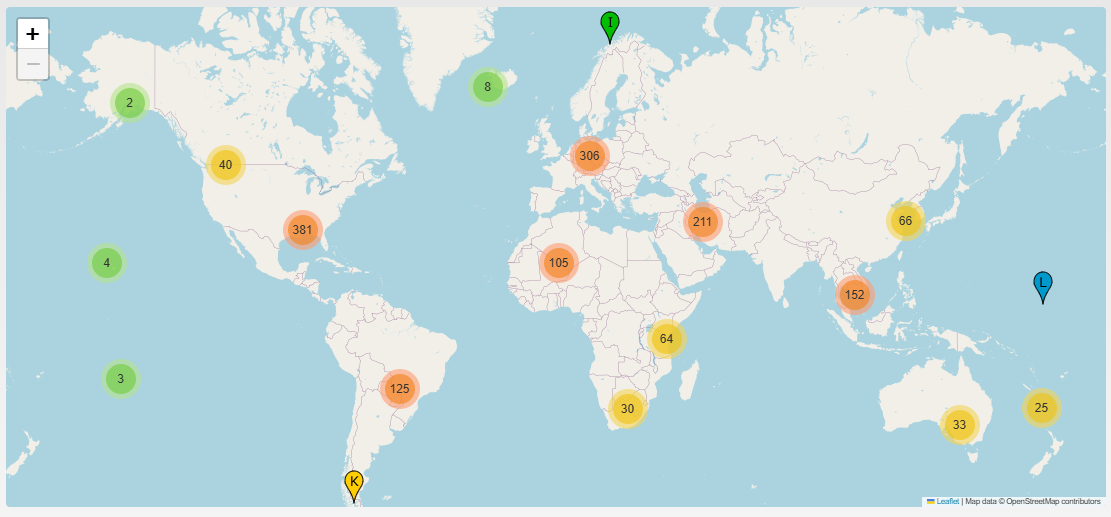Click the 30 cluster in southern Africa
The width and height of the screenshot is (1111, 517).
pyautogui.click(x=627, y=408)
